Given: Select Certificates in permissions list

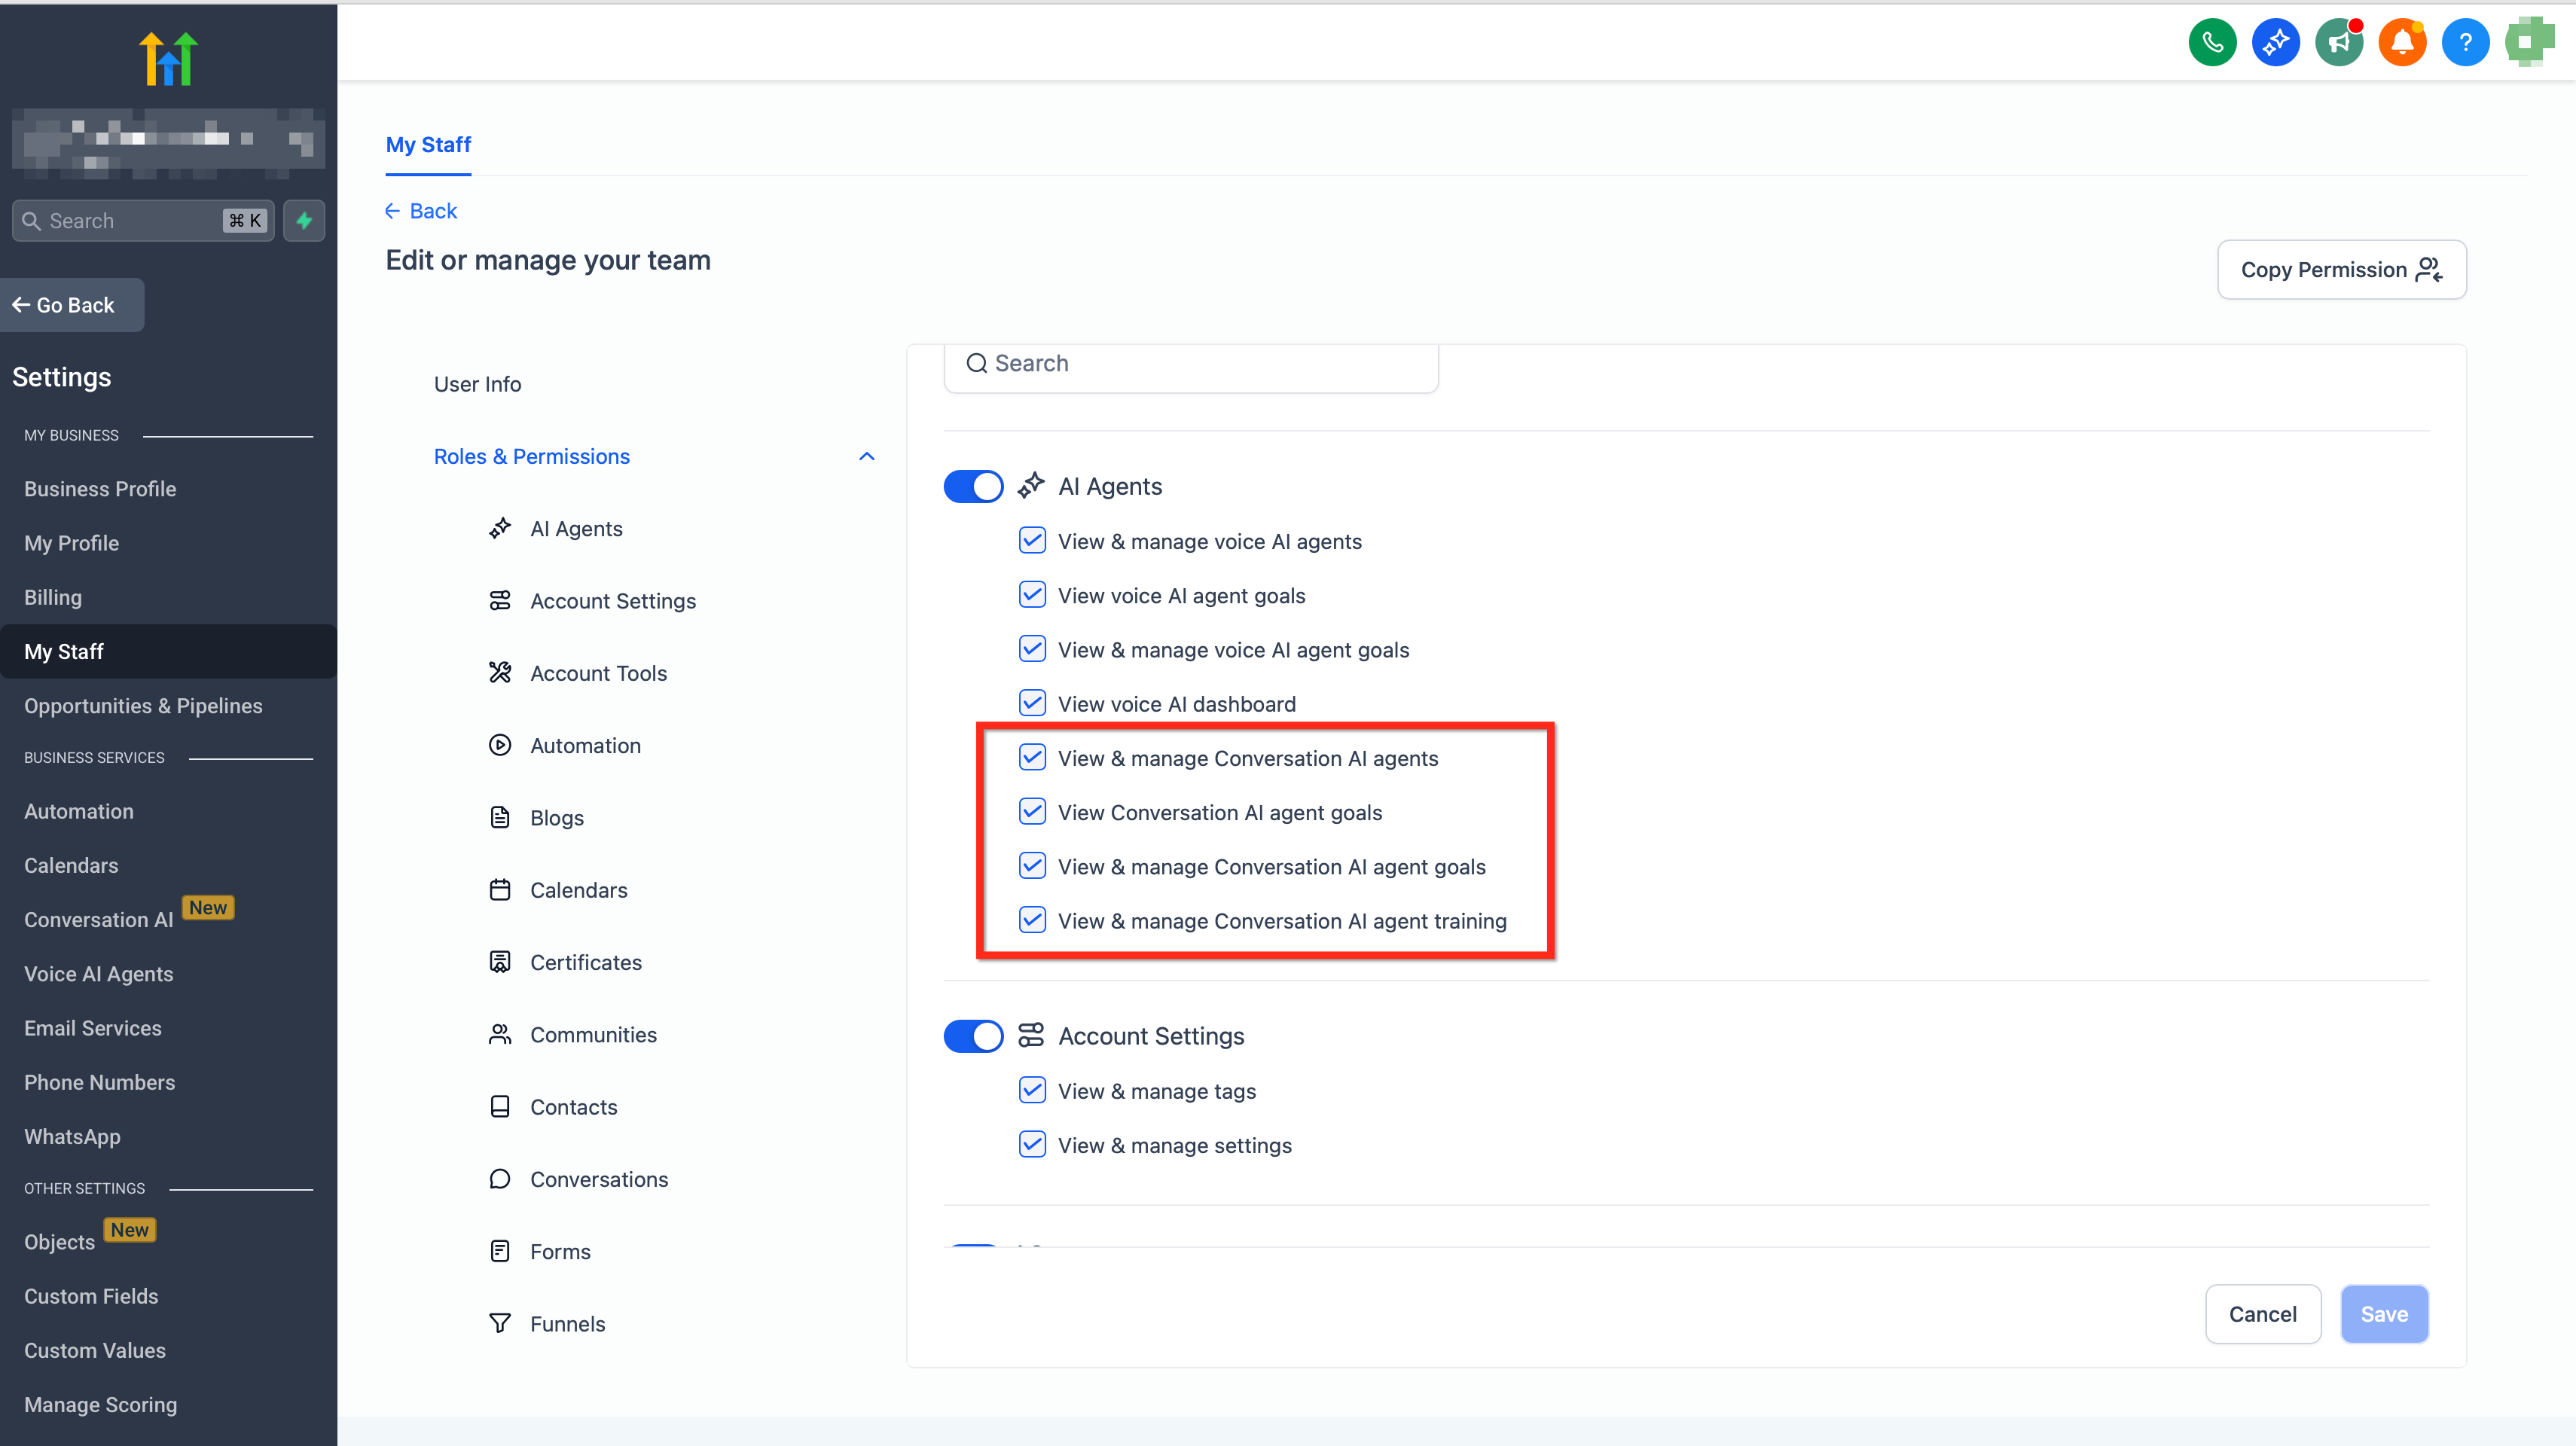Looking at the screenshot, I should coord(585,962).
